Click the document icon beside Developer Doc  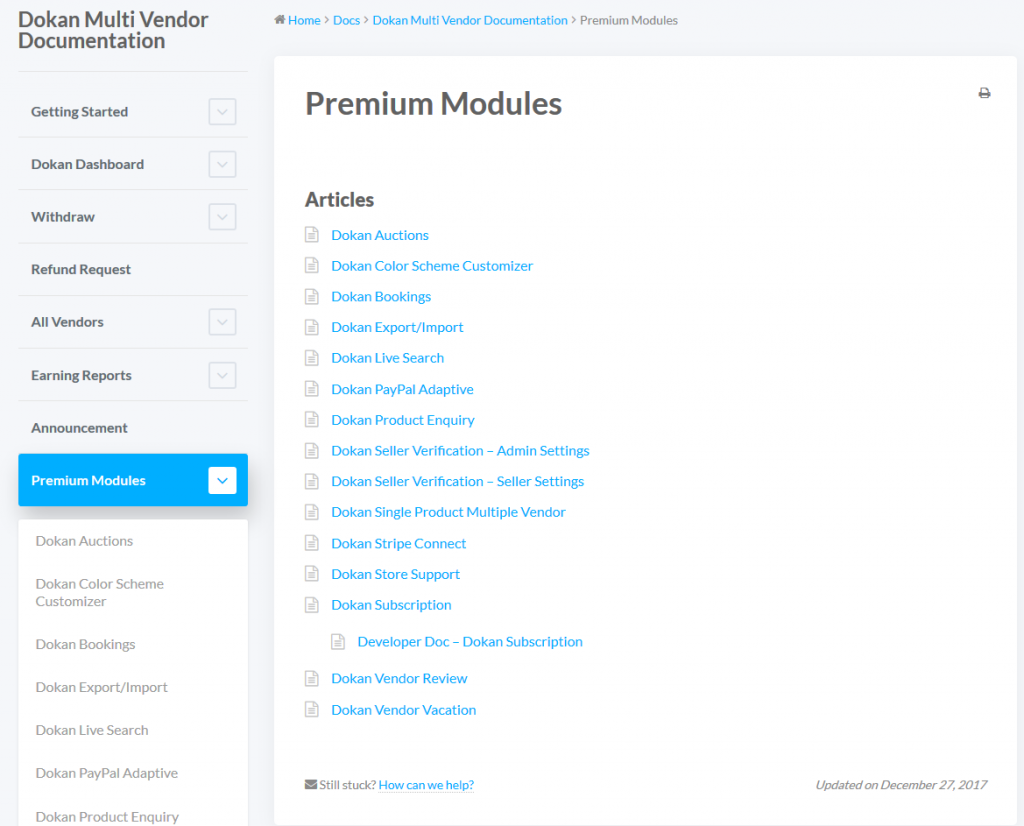pyautogui.click(x=337, y=640)
